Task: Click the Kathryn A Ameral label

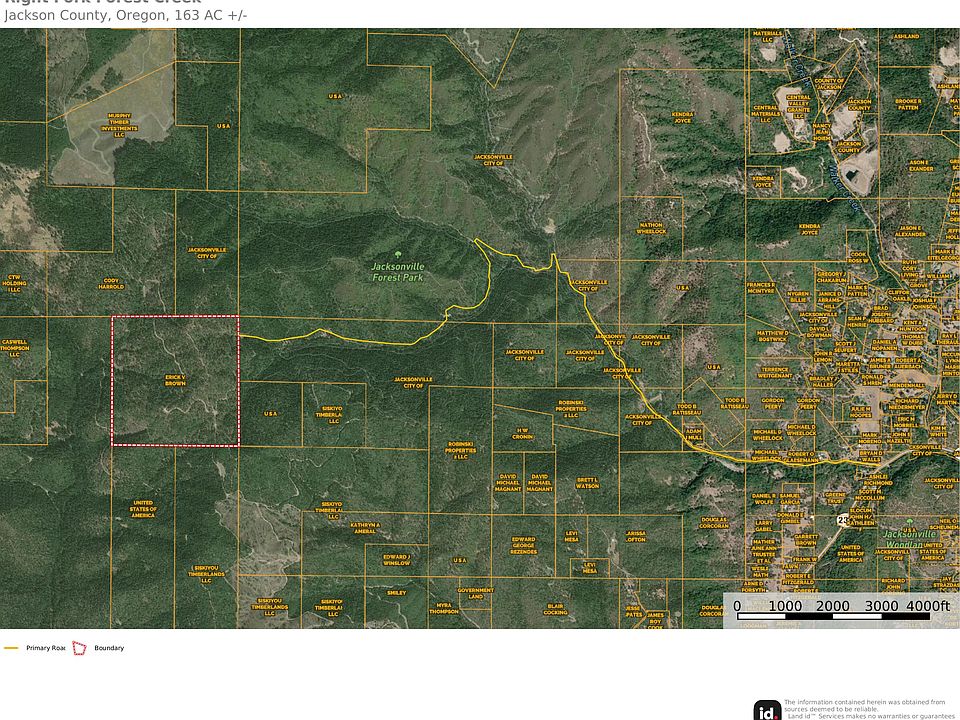Action: (x=365, y=528)
